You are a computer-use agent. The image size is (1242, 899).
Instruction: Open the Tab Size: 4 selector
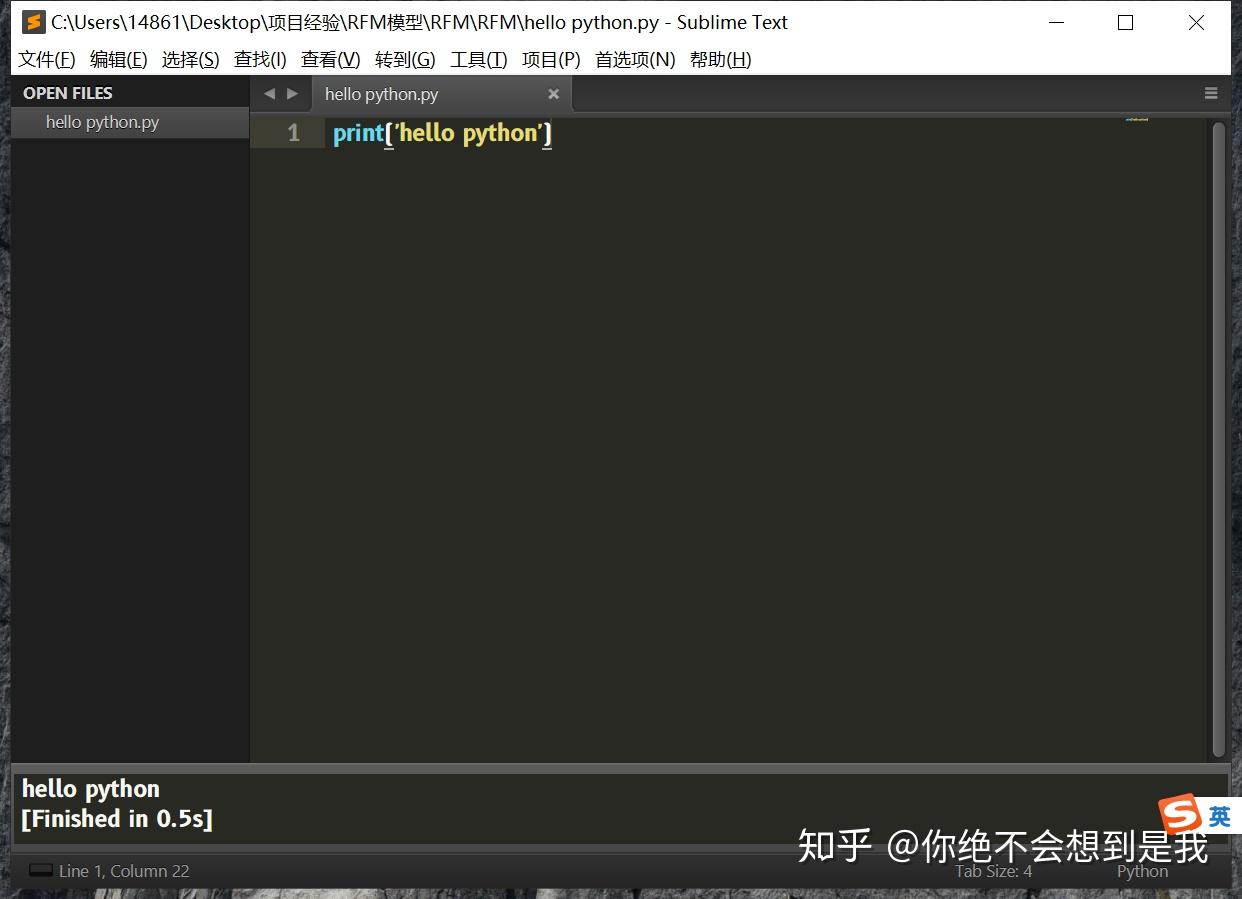point(993,870)
